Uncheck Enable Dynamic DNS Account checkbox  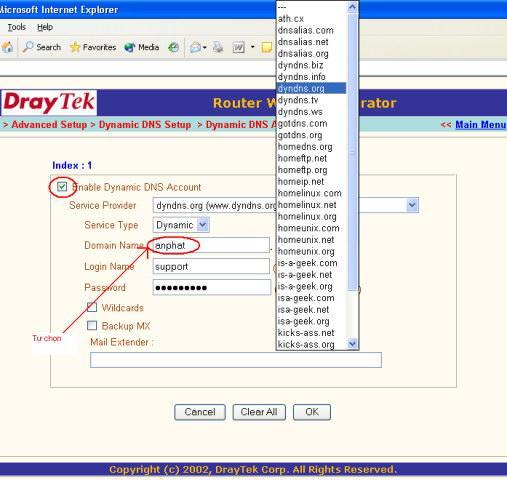tap(62, 187)
